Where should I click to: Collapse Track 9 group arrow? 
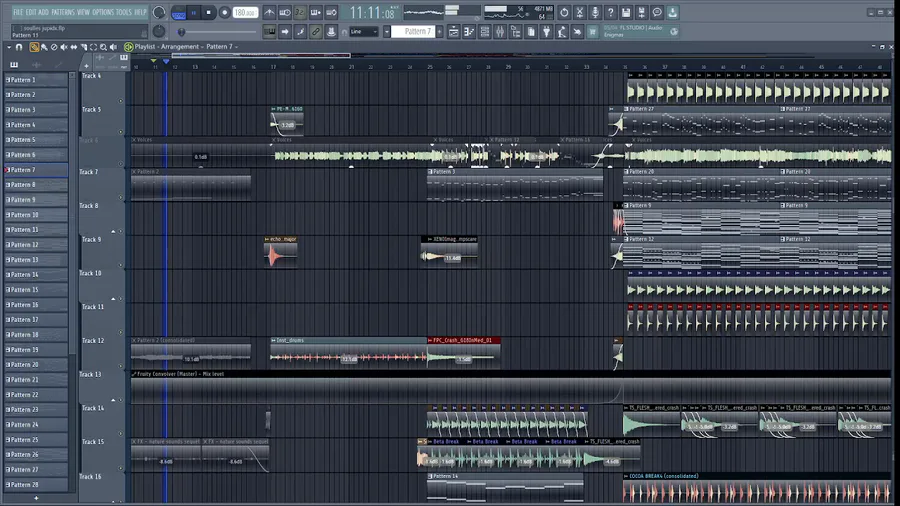pyautogui.click(x=113, y=231)
